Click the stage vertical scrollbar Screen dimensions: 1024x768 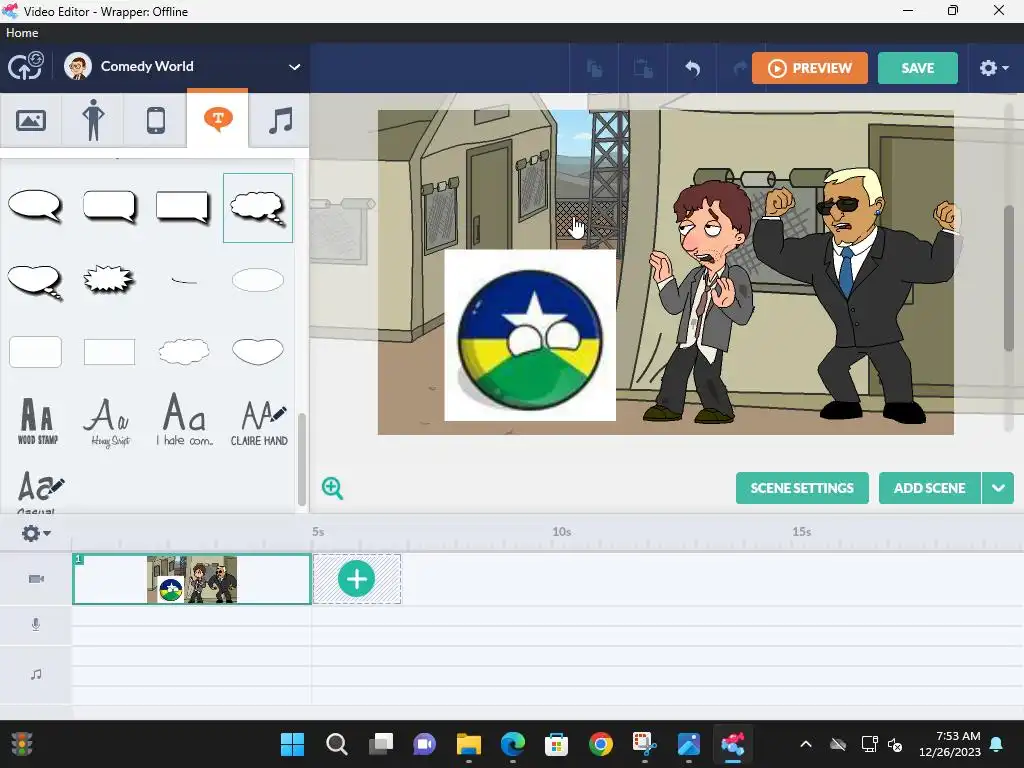pos(1009,279)
